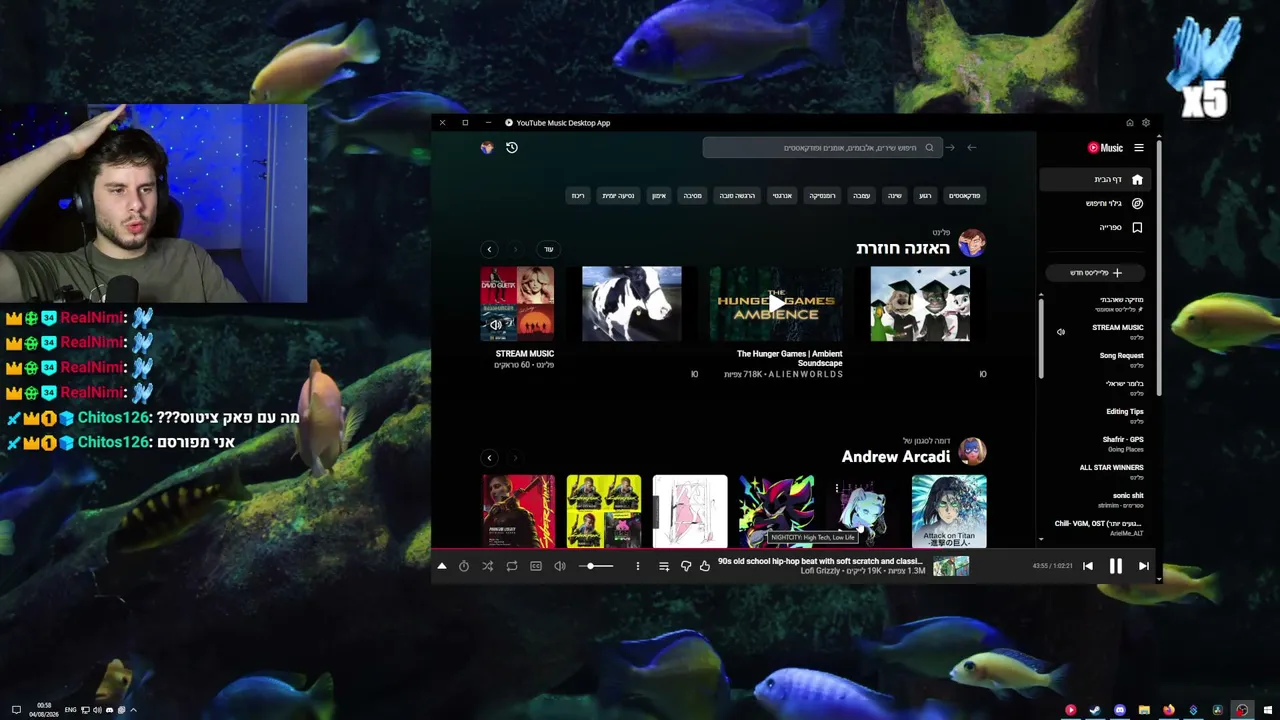
Task: Open the cow video thumbnail
Action: pyautogui.click(x=632, y=304)
